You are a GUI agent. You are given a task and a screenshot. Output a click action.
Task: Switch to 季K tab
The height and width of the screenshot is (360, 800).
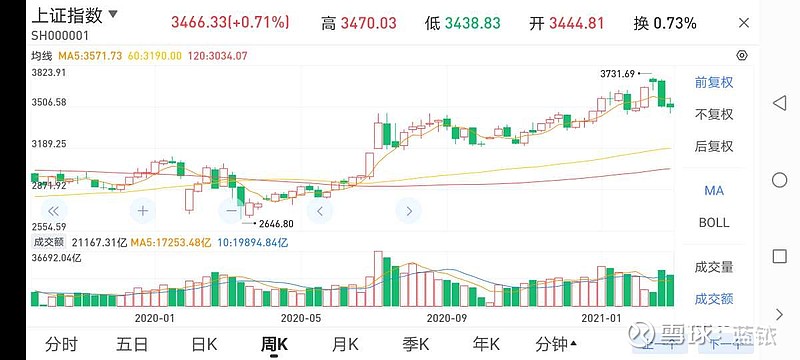(x=416, y=345)
